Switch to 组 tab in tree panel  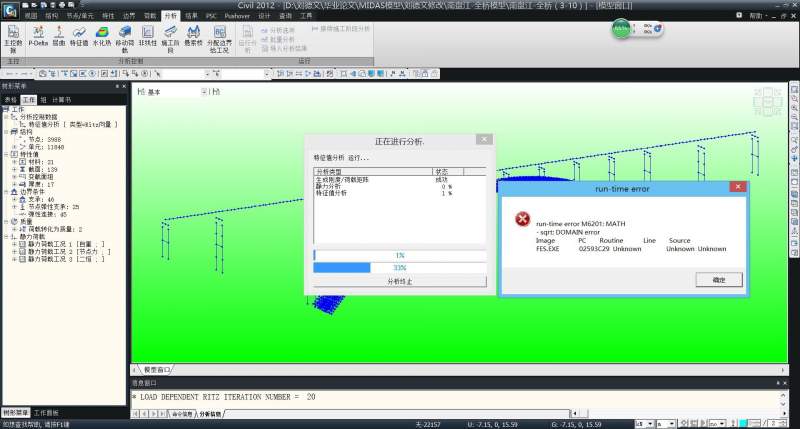(x=43, y=100)
